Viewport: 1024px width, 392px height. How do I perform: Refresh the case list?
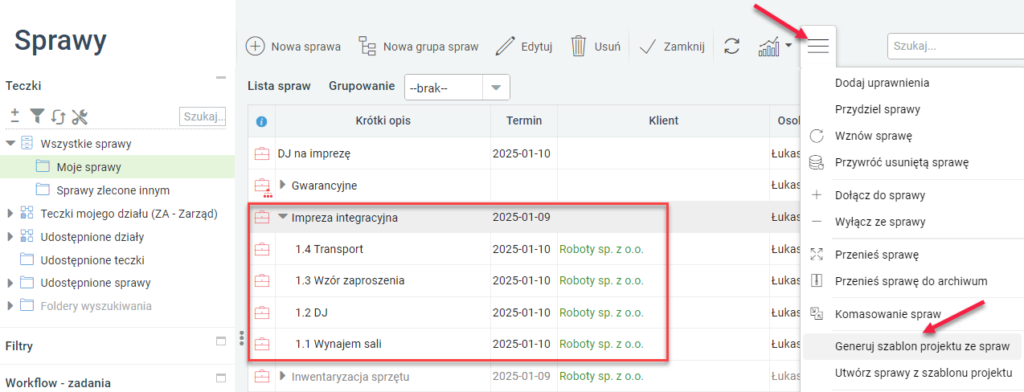pos(732,46)
